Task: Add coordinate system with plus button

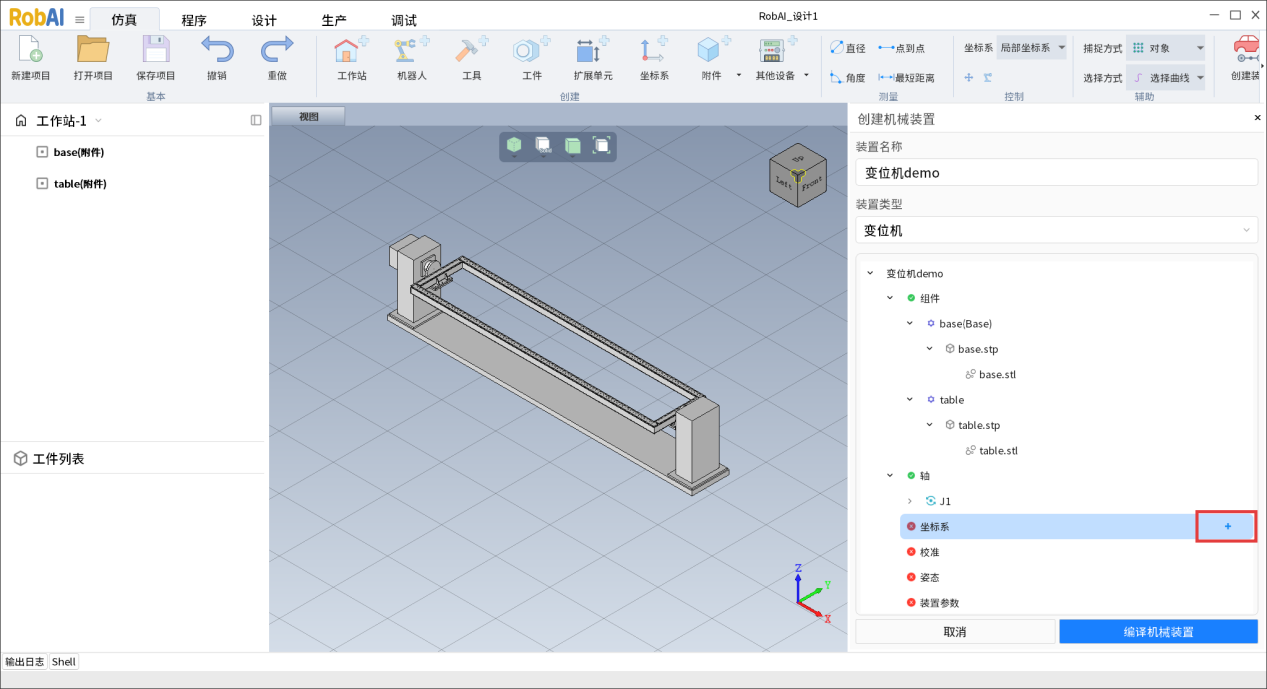Action: coord(1227,526)
